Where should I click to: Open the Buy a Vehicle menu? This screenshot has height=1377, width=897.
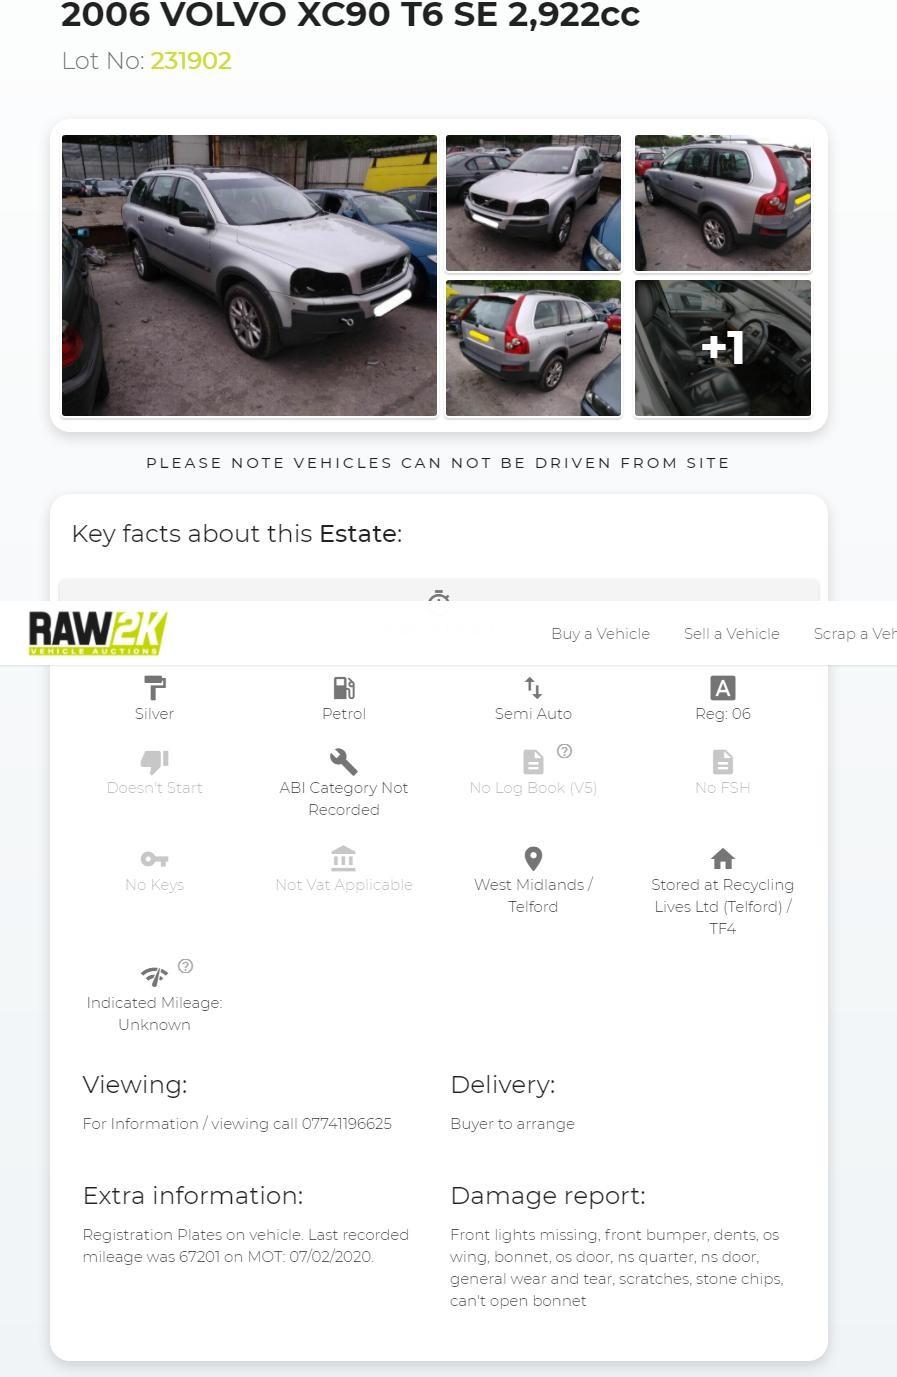[x=600, y=634]
